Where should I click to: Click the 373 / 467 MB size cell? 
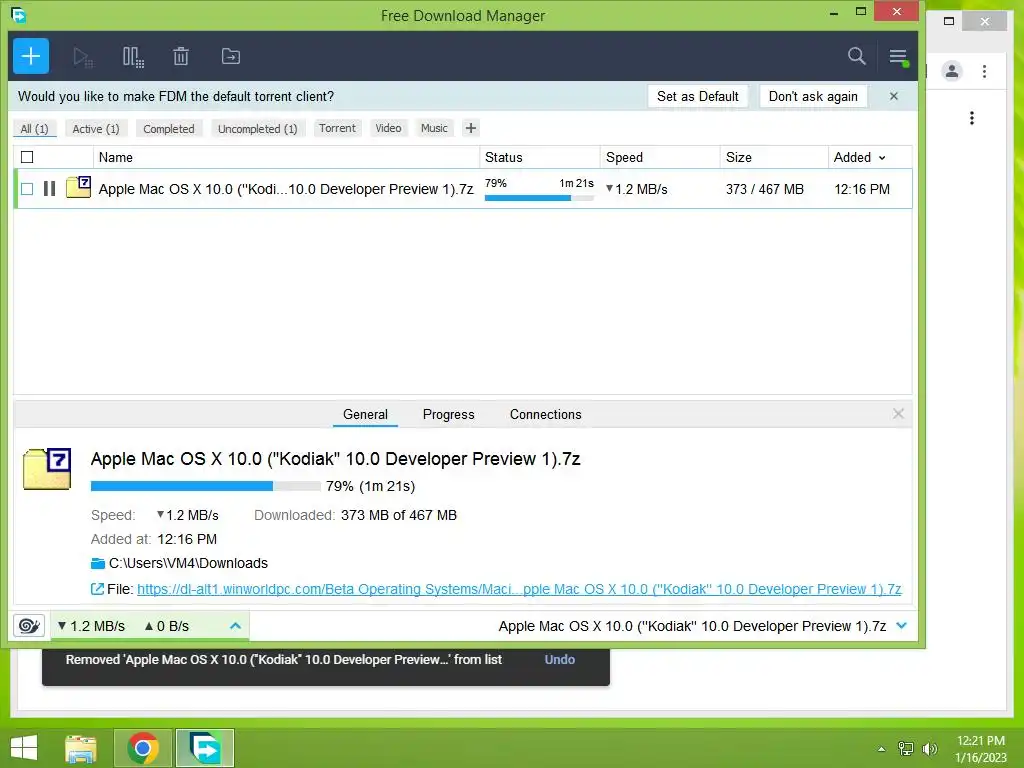(x=765, y=189)
